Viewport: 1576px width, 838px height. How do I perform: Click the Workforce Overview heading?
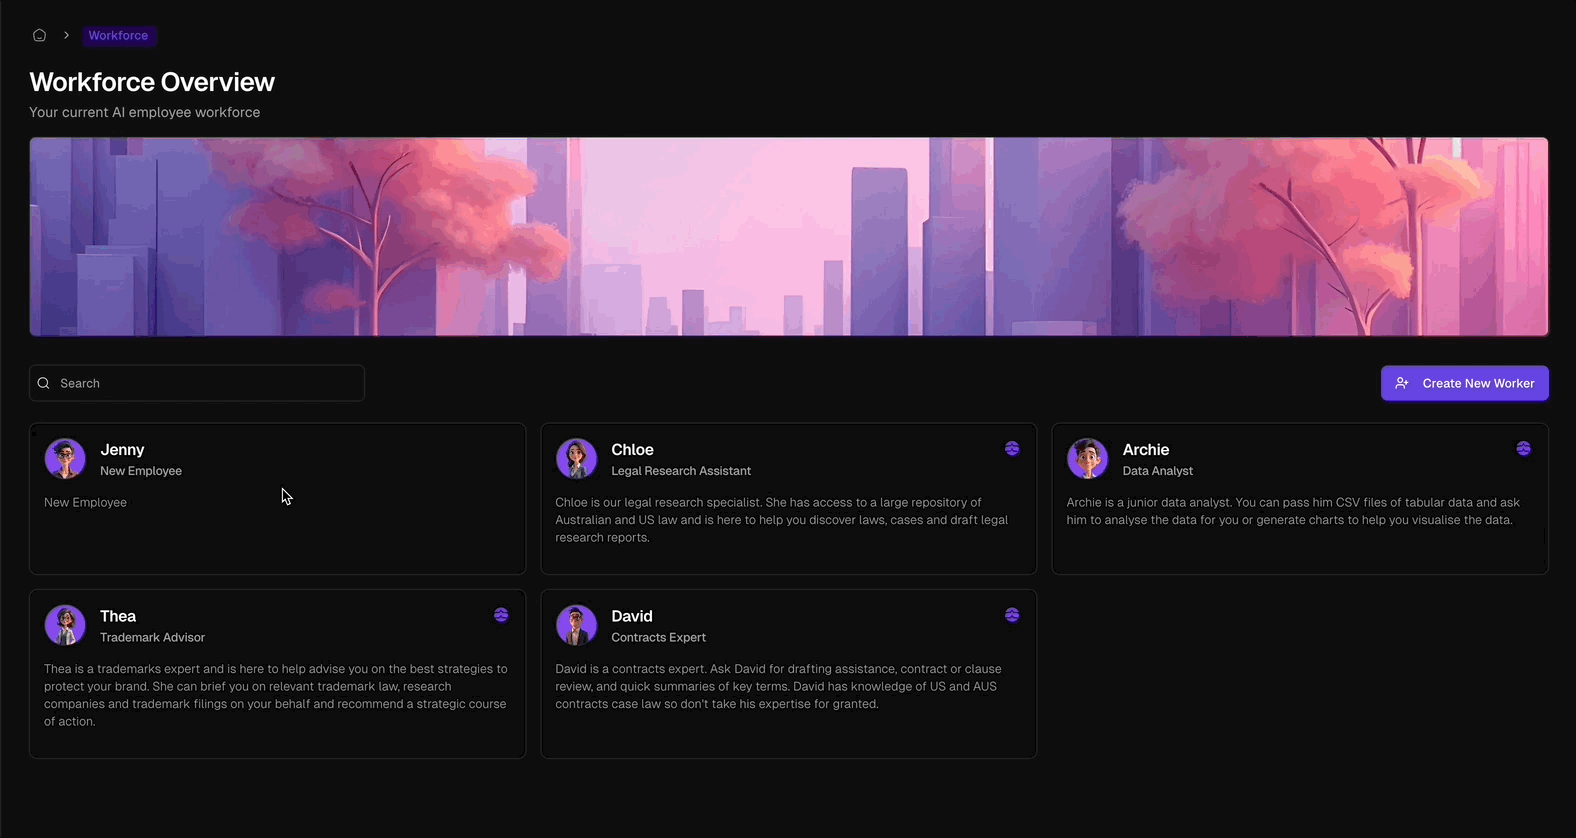click(152, 82)
